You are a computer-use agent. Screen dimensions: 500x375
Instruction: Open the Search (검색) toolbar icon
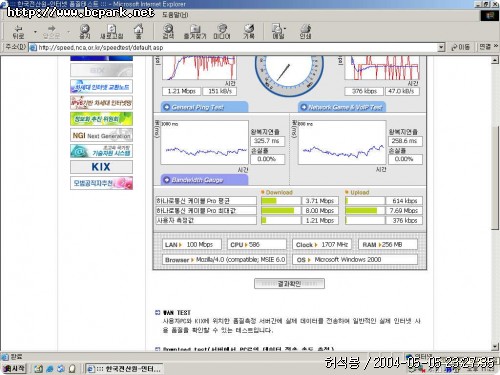(168, 32)
